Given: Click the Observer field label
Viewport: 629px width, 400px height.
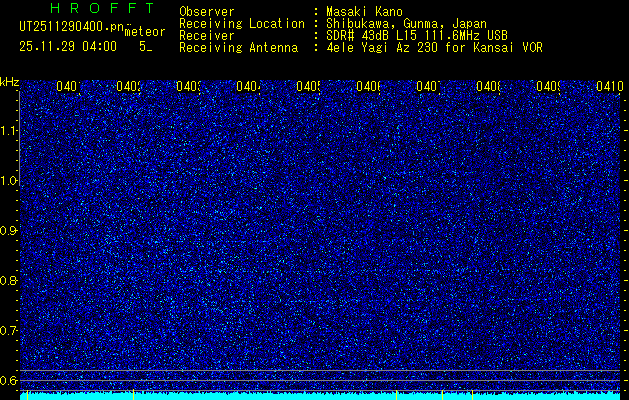Looking at the screenshot, I should tap(207, 12).
